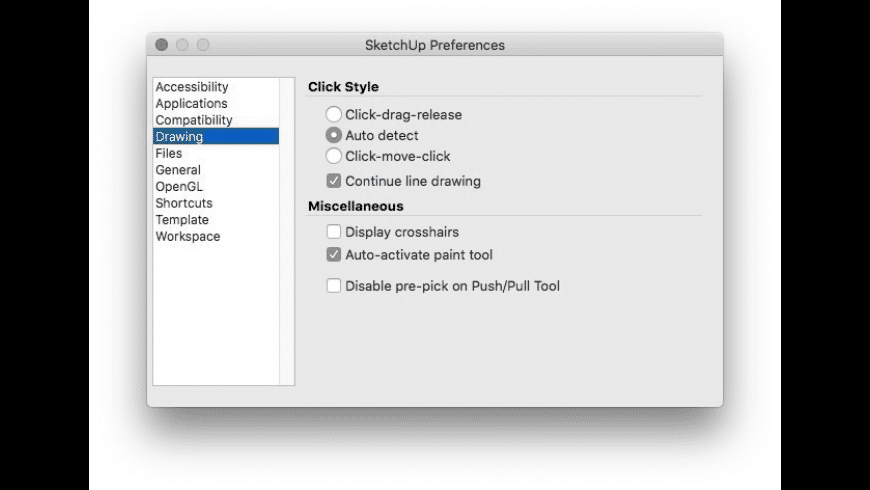Select the Compatibility category
This screenshot has width=870, height=490.
click(x=194, y=120)
